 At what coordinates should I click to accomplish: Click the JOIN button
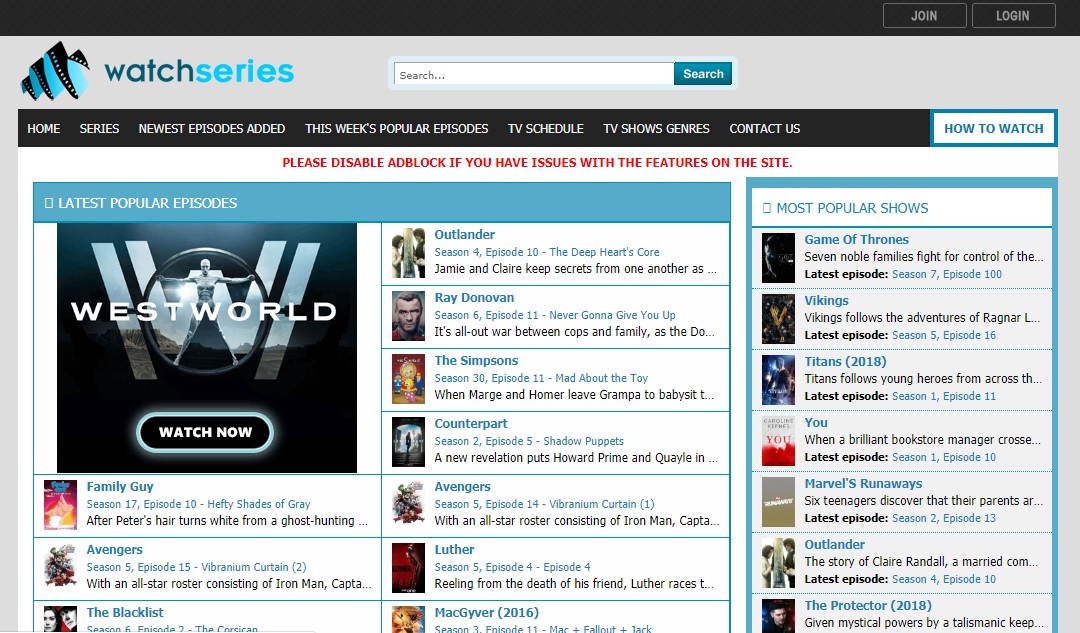(x=924, y=16)
